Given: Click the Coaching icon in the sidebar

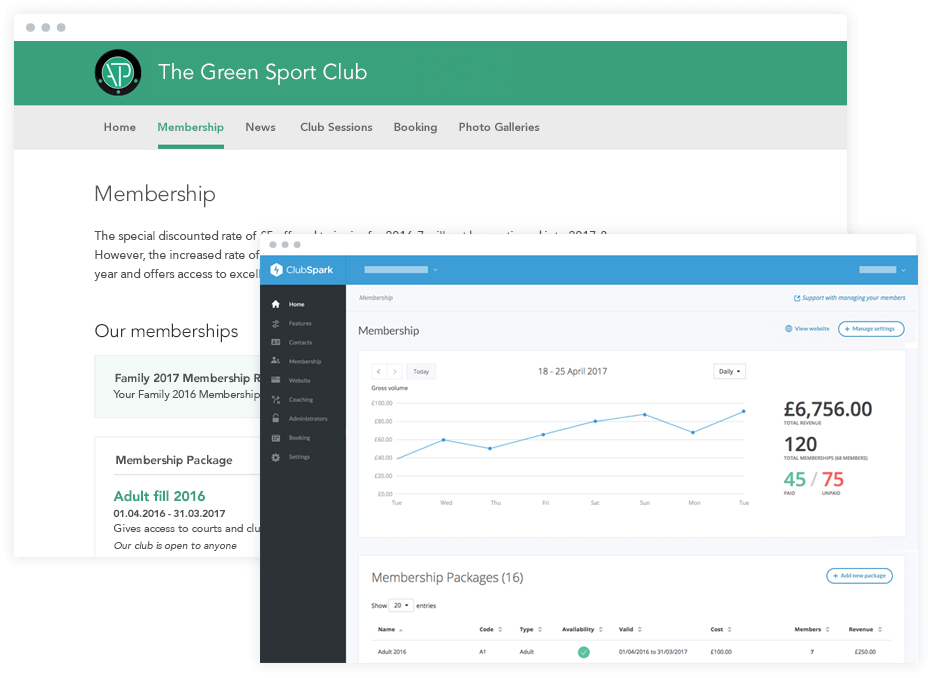Looking at the screenshot, I should (x=276, y=399).
